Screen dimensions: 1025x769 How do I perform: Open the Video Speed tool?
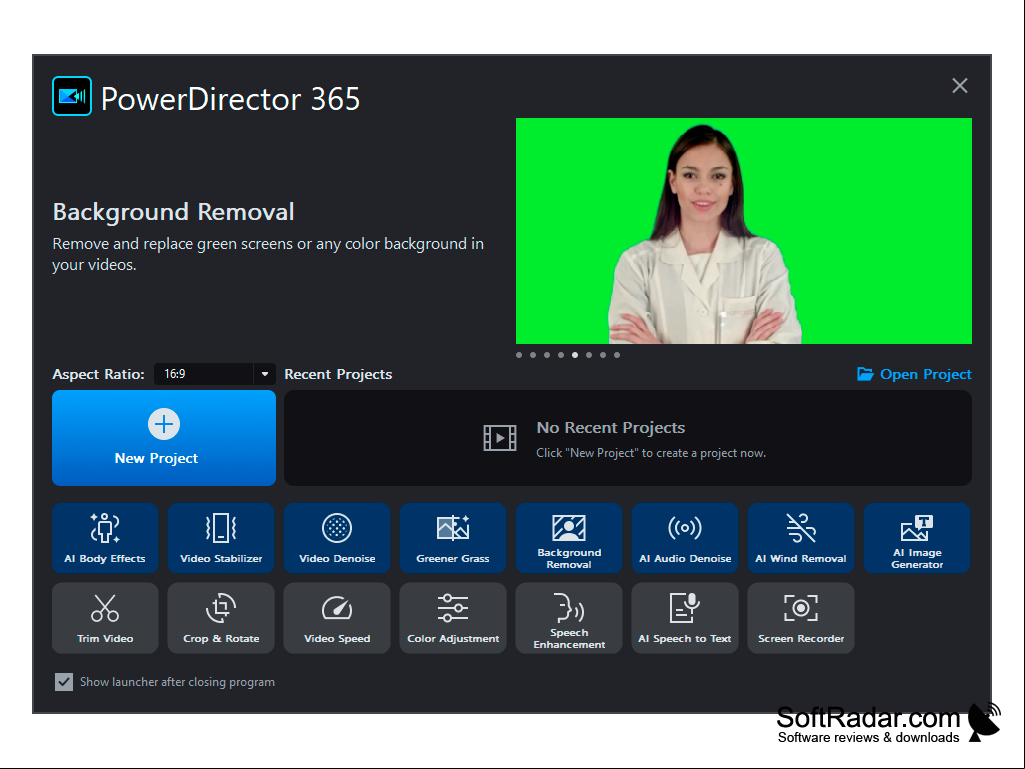337,618
